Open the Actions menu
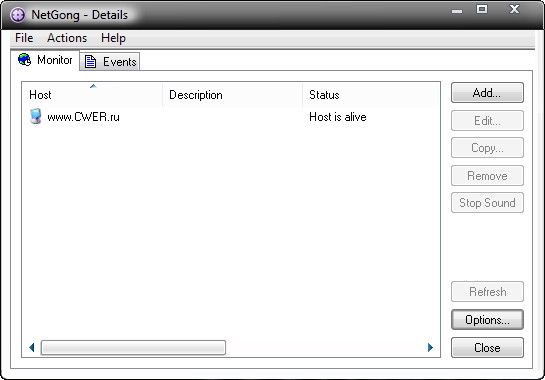 (67, 38)
